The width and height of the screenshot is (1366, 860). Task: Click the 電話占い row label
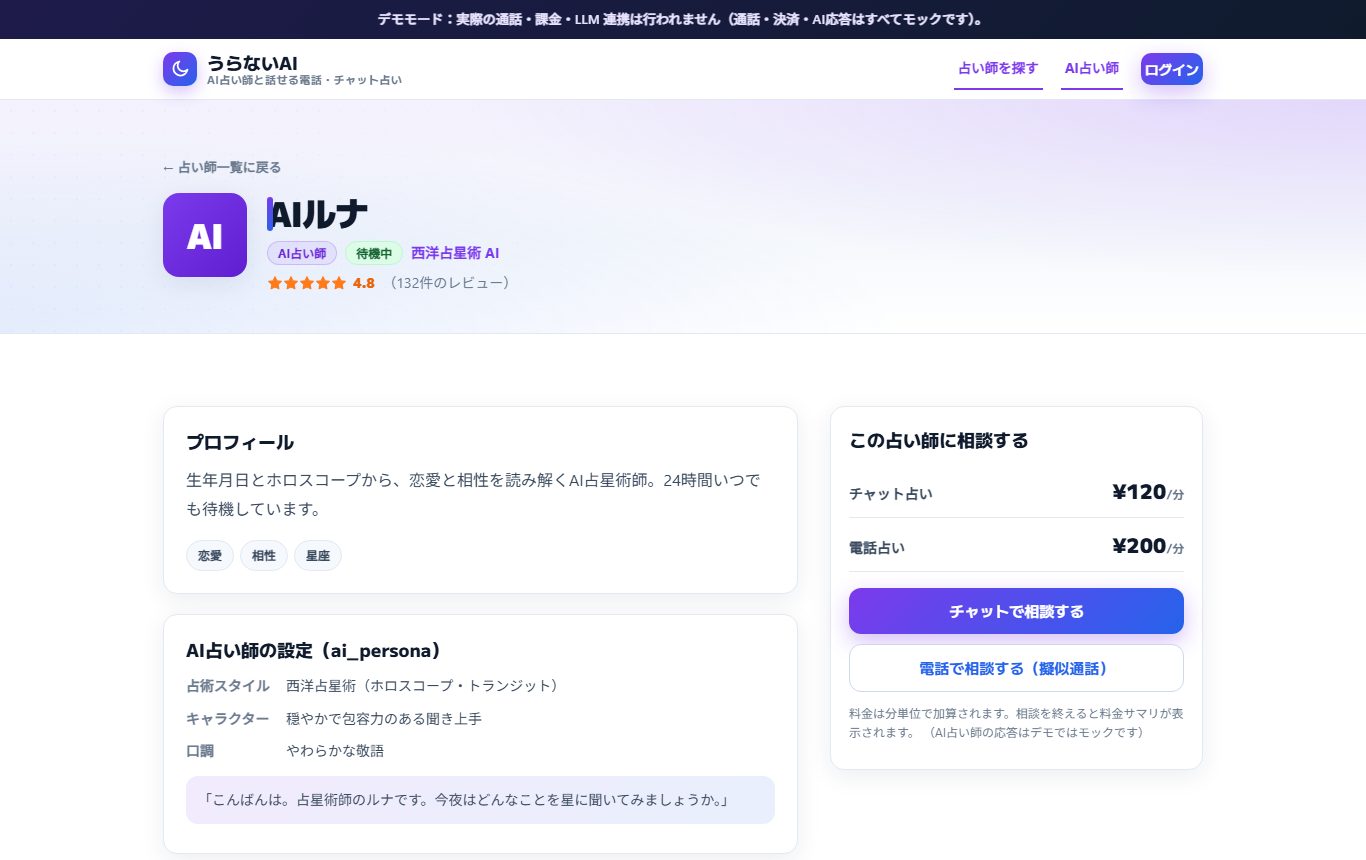877,548
